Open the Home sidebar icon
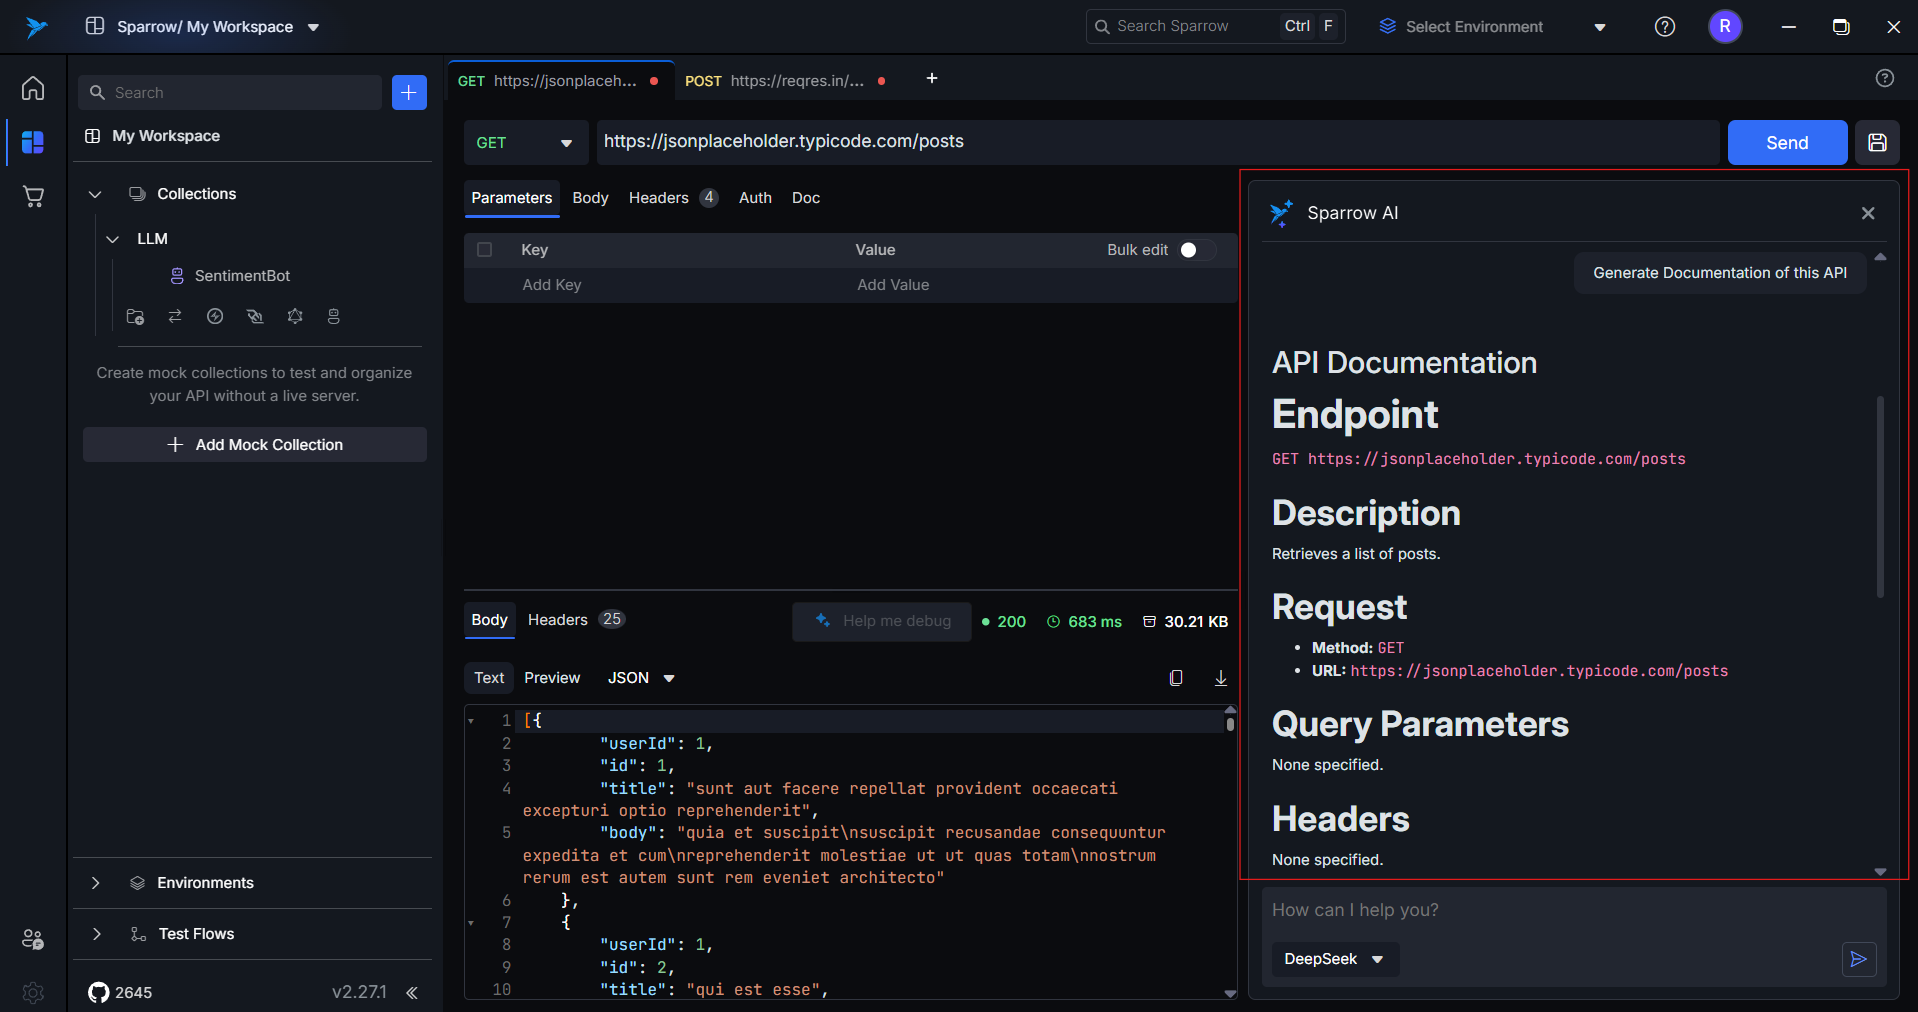 click(x=33, y=88)
